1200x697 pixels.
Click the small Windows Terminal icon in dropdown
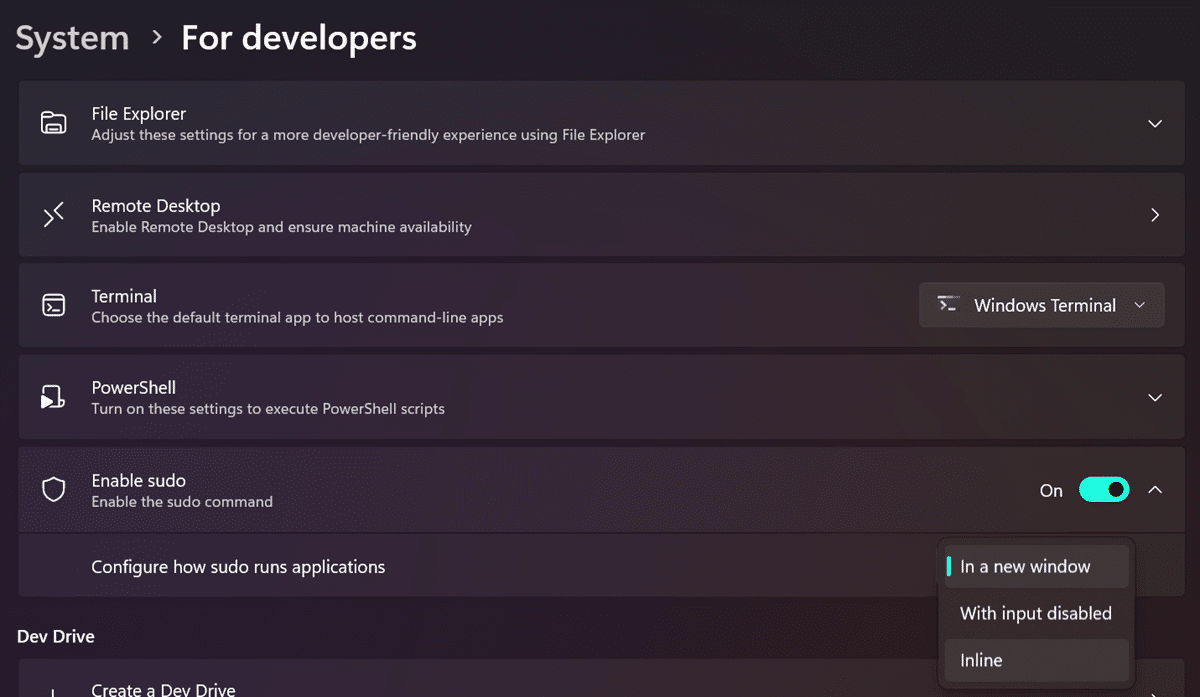[947, 305]
